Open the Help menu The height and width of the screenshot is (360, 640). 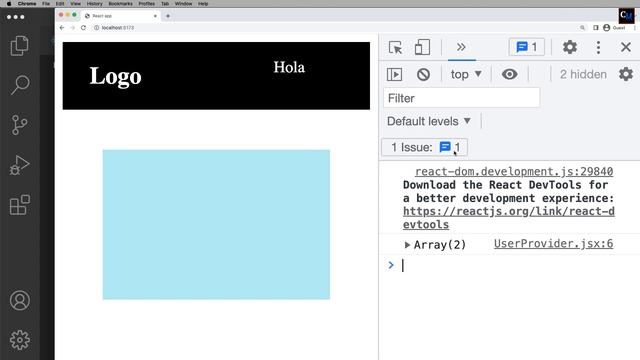click(203, 4)
